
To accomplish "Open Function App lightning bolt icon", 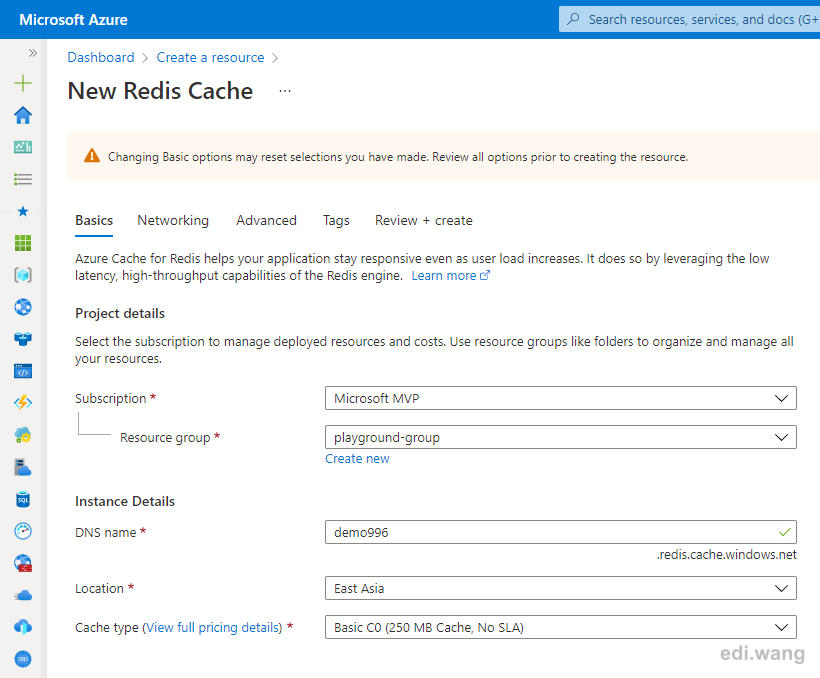I will [x=23, y=403].
